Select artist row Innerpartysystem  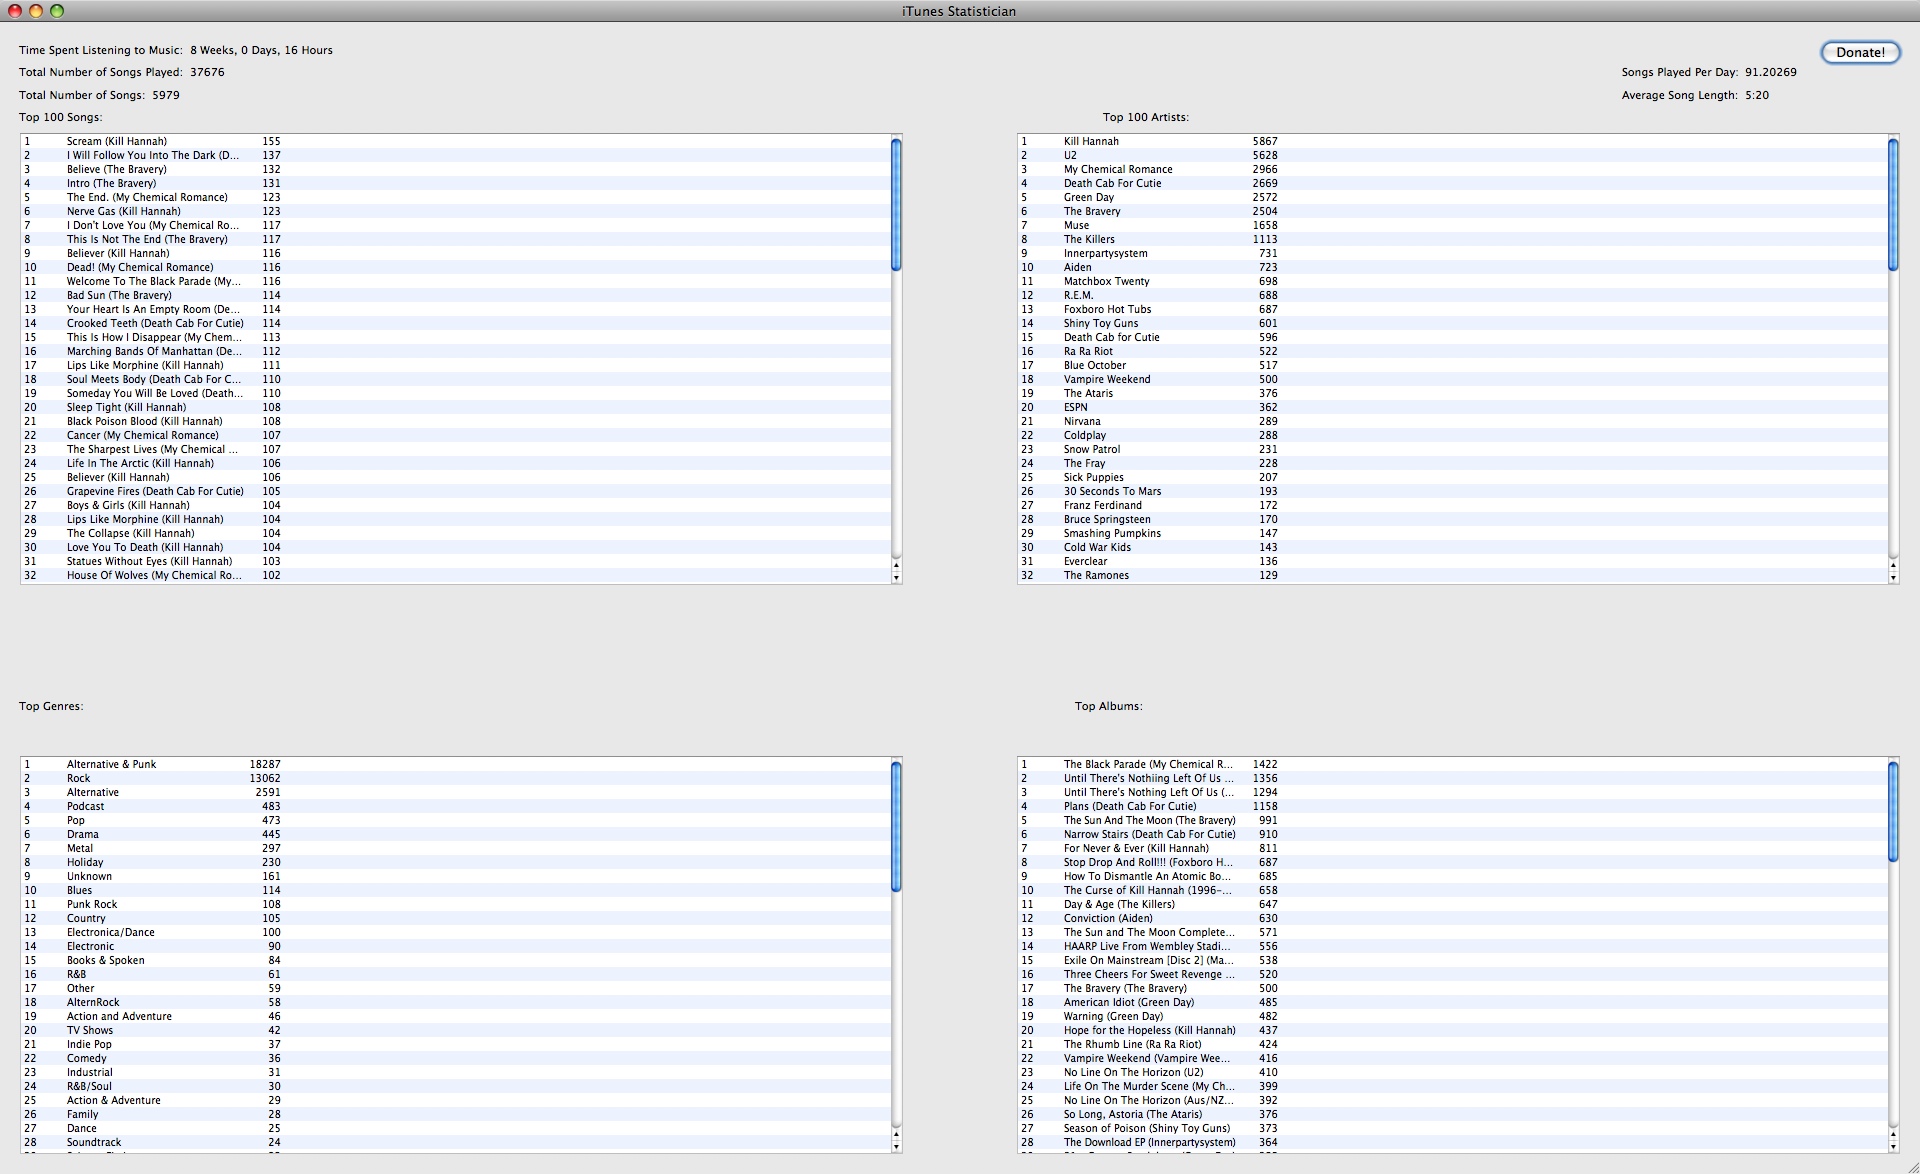point(1452,253)
